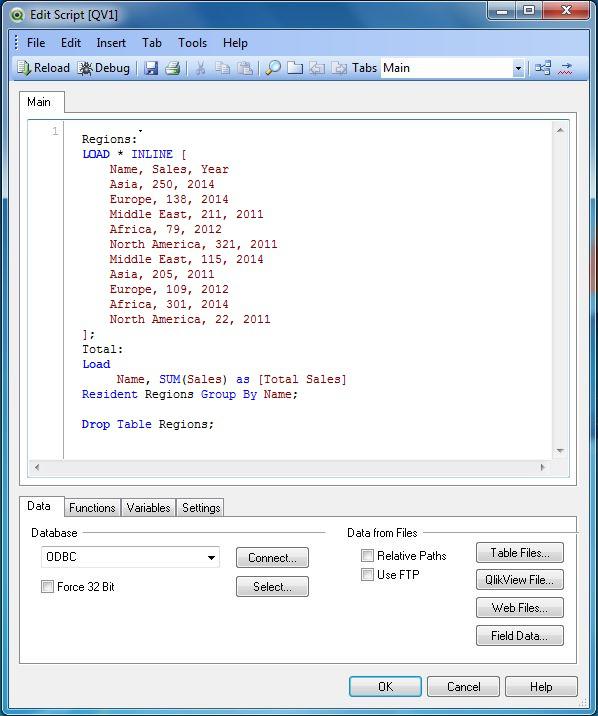Click the QlikView logo in title bar
The image size is (598, 716).
pyautogui.click(x=17, y=15)
